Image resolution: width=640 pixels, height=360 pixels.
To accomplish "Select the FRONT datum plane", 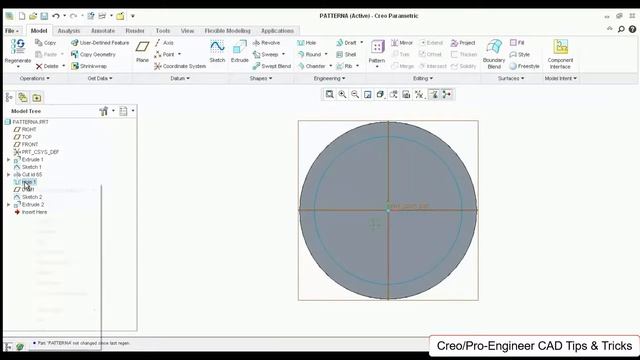I will 26,144.
